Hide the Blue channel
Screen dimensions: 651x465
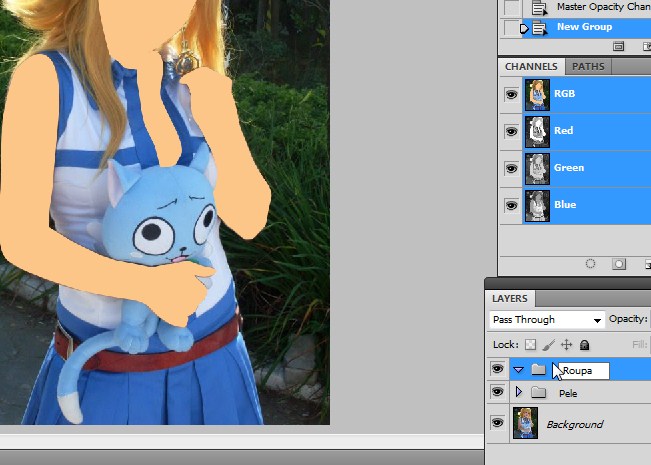pyautogui.click(x=511, y=205)
